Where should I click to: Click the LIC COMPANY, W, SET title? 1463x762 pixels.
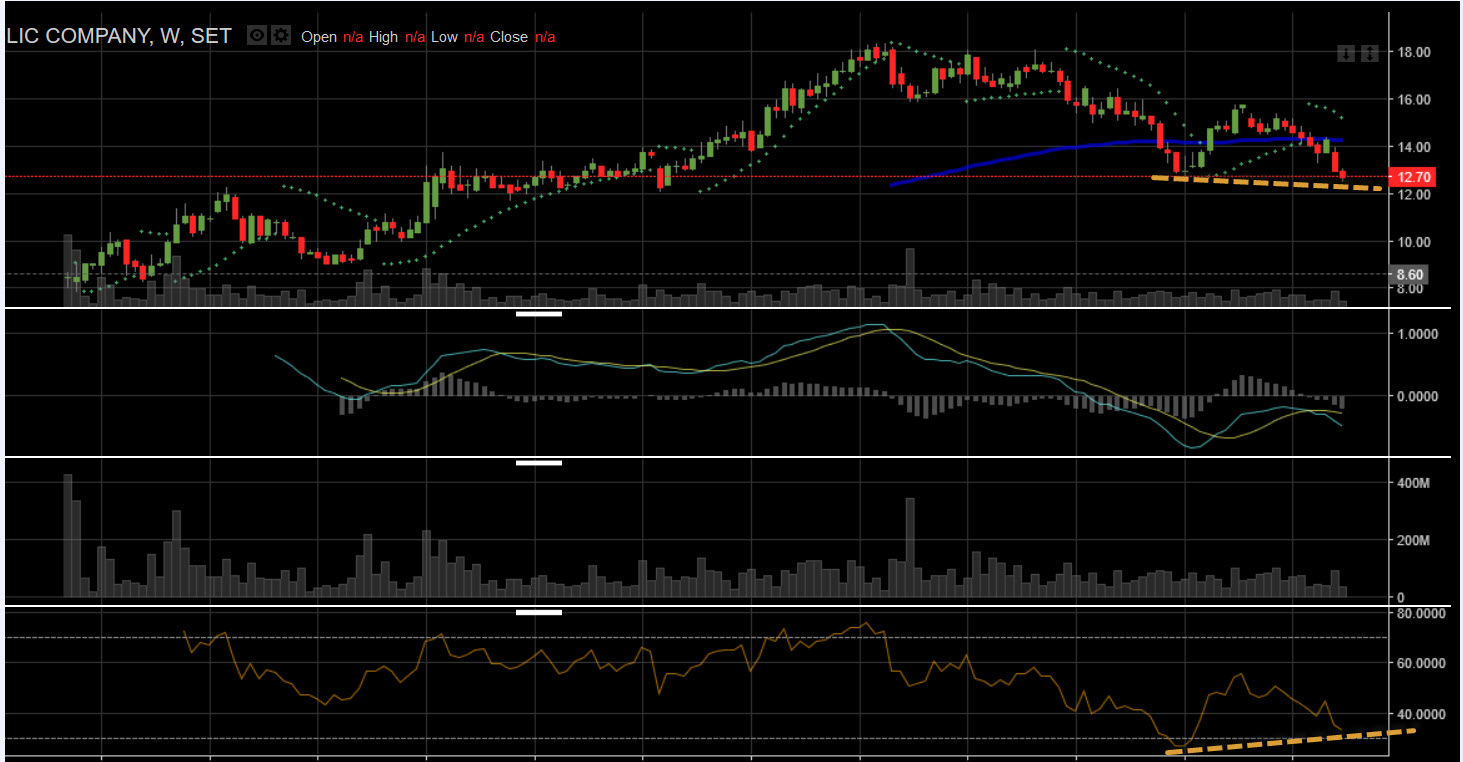coord(119,36)
